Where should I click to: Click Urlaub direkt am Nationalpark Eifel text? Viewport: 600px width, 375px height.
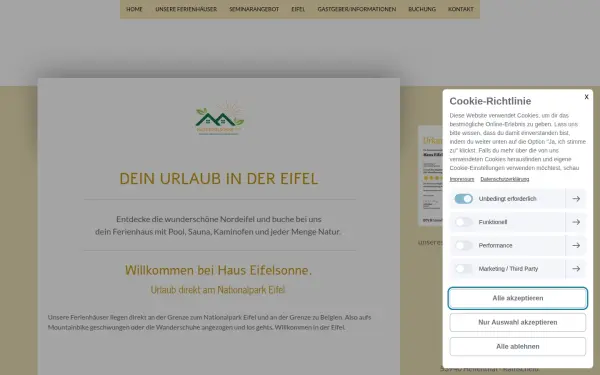(218, 290)
